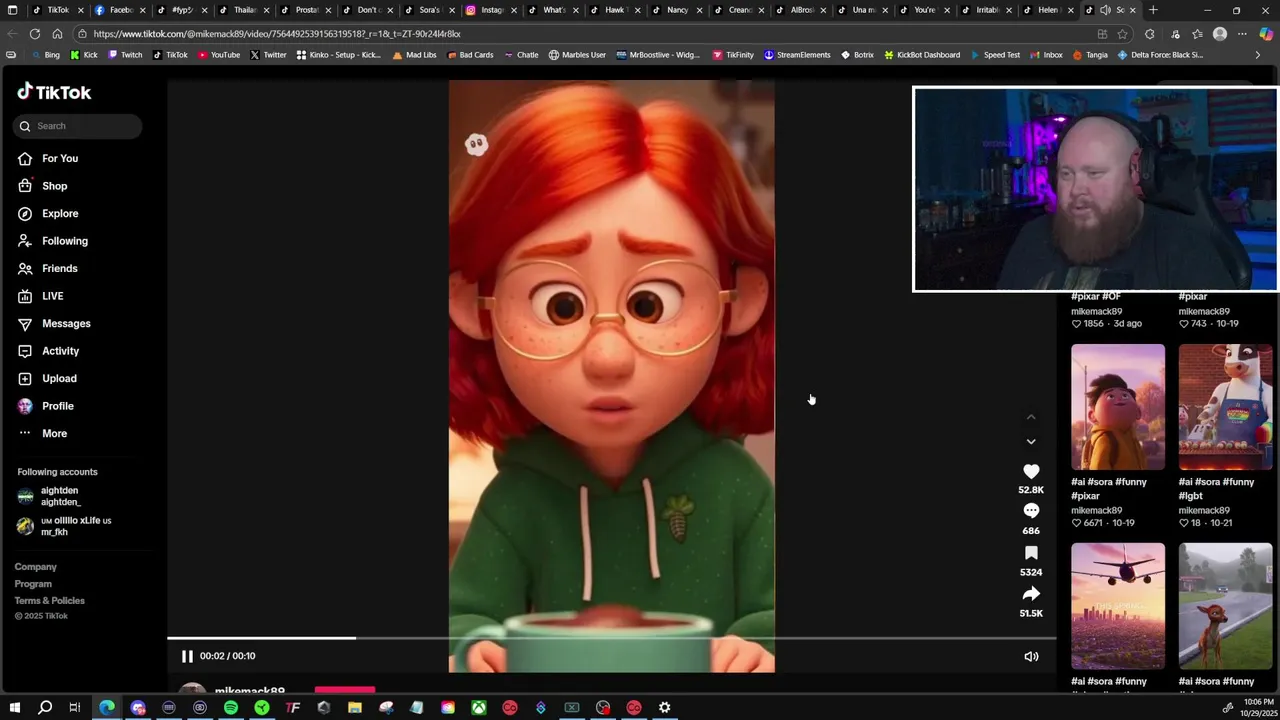
Task: Open the airplane at sunset video thumbnail
Action: coord(1118,606)
